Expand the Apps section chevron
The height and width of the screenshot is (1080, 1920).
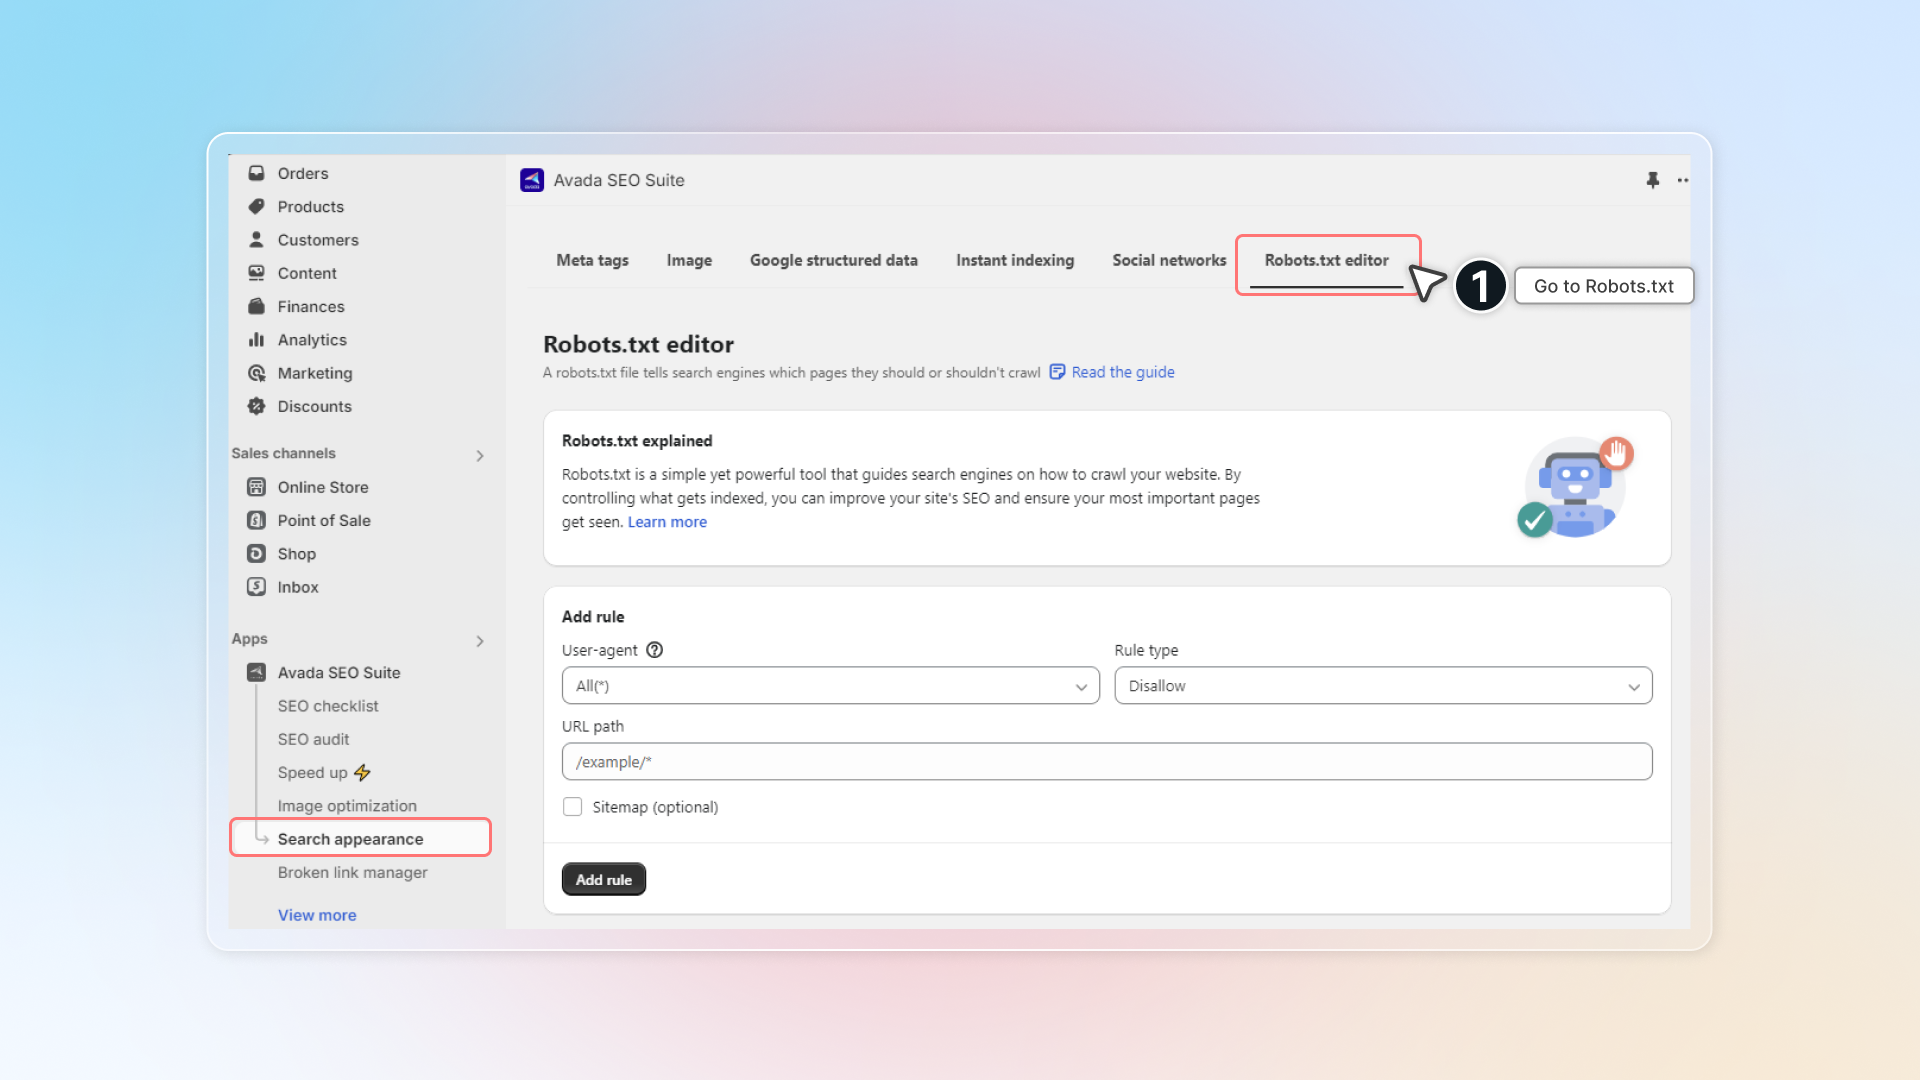tap(480, 641)
